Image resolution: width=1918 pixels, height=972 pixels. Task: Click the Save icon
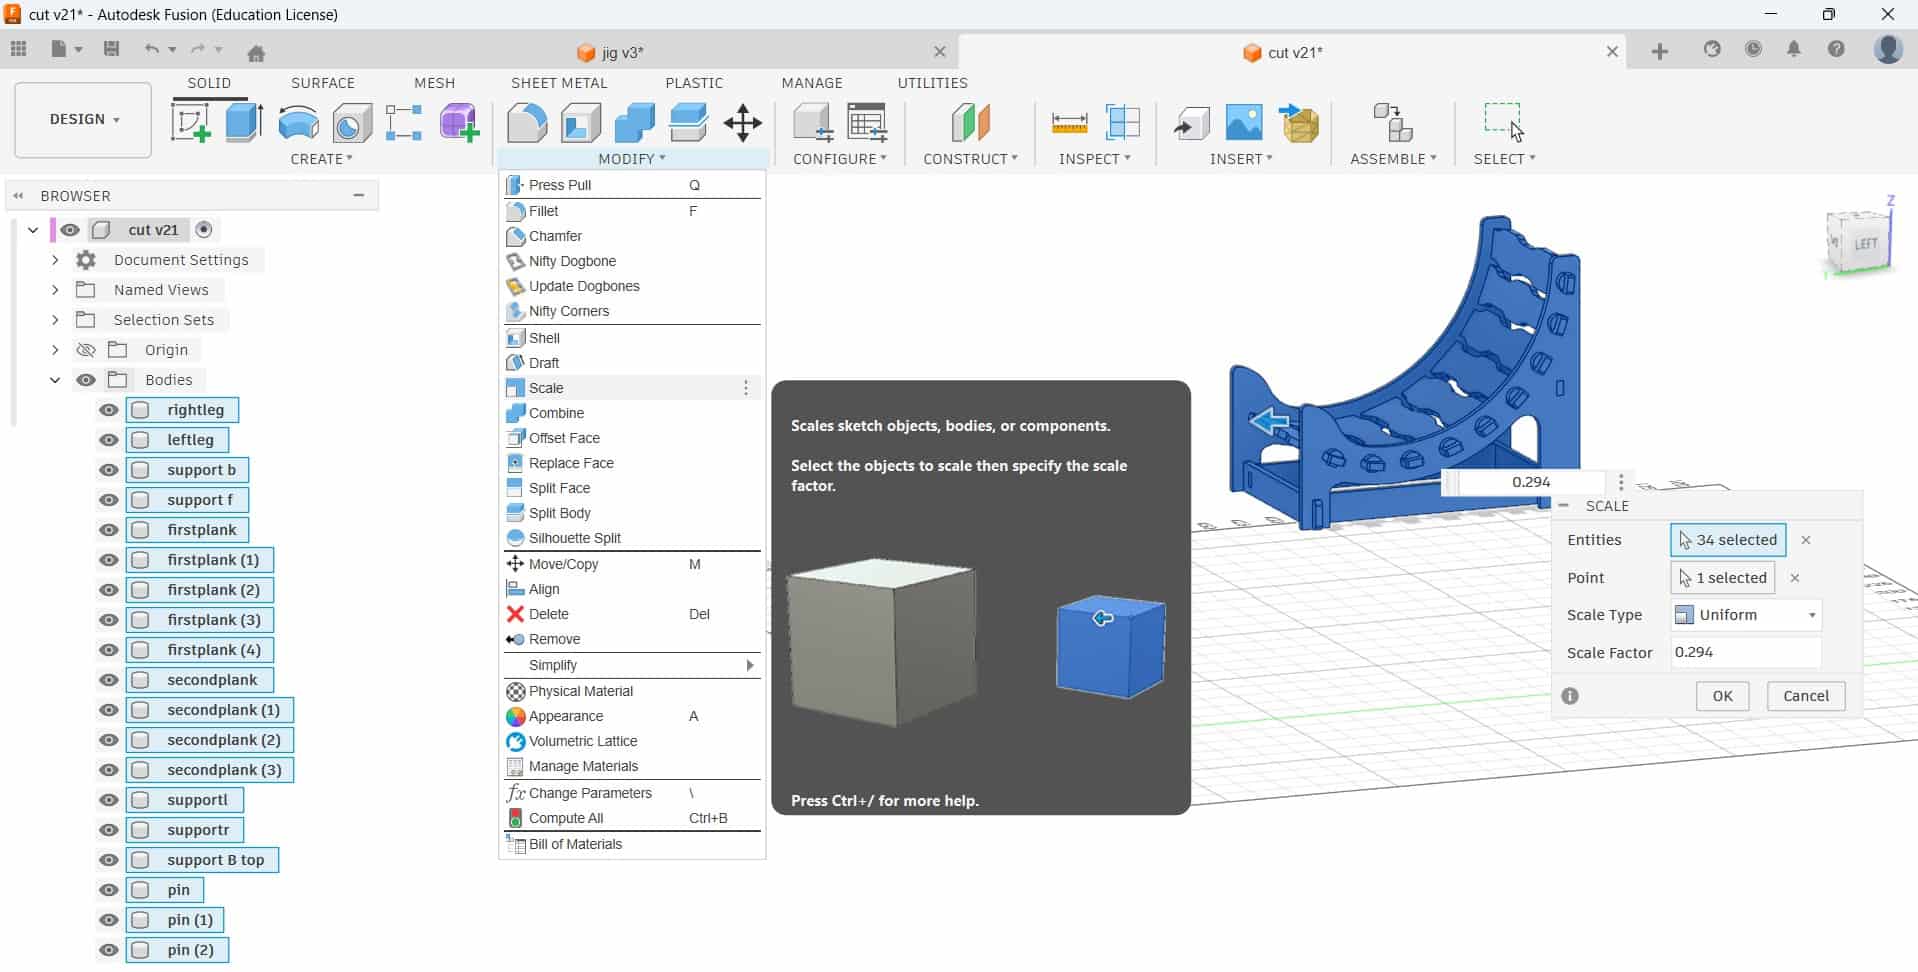click(112, 49)
